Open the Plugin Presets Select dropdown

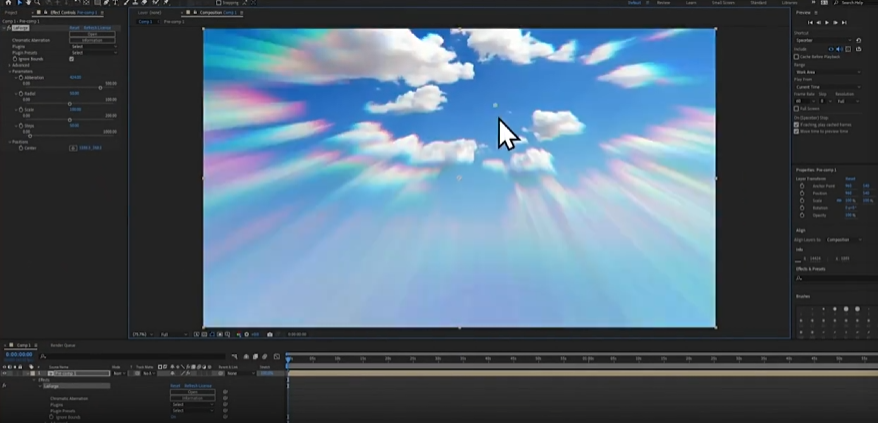click(x=91, y=52)
